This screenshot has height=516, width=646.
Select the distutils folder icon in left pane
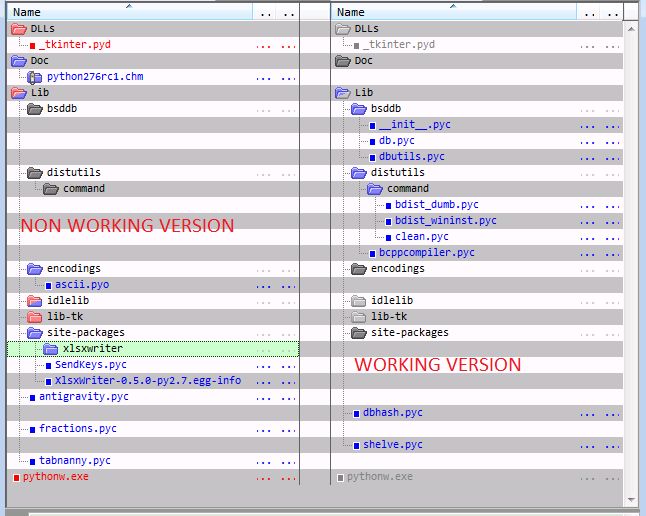click(x=35, y=173)
